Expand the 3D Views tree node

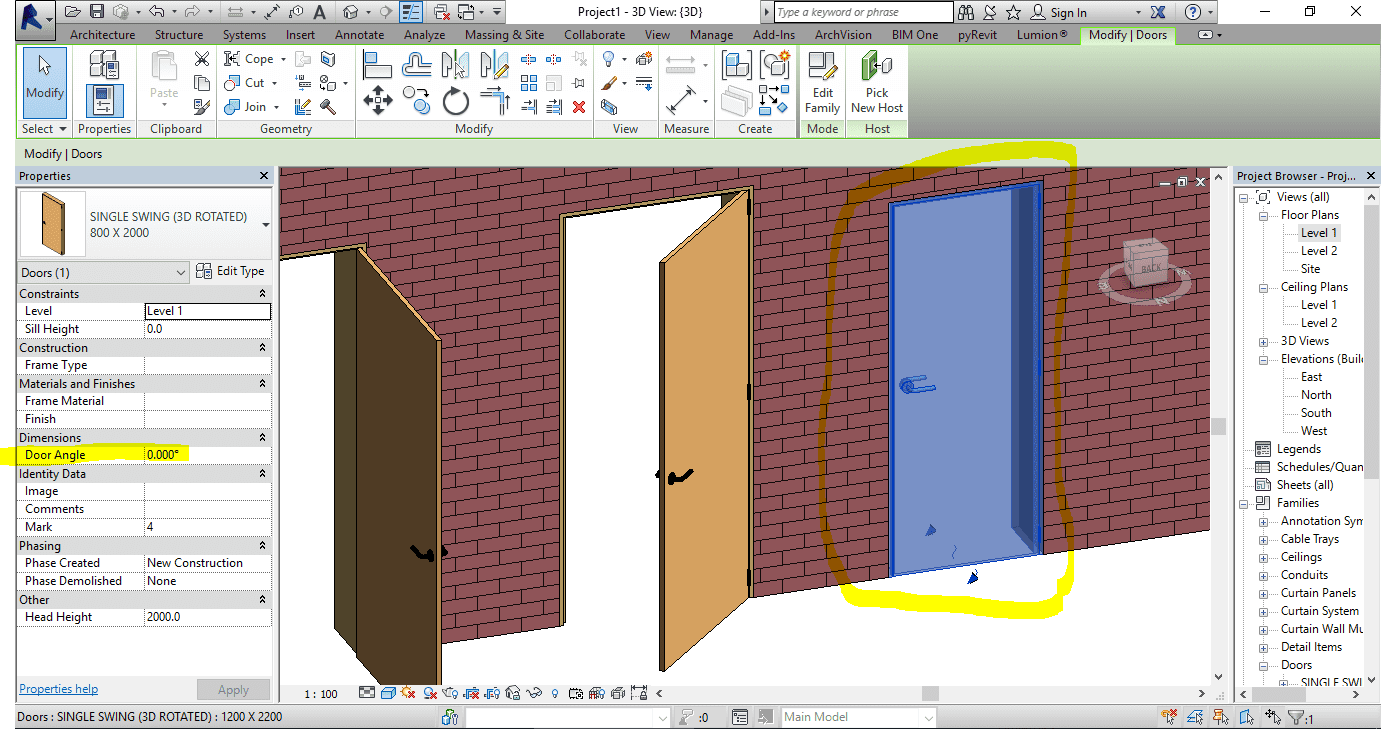(1265, 341)
